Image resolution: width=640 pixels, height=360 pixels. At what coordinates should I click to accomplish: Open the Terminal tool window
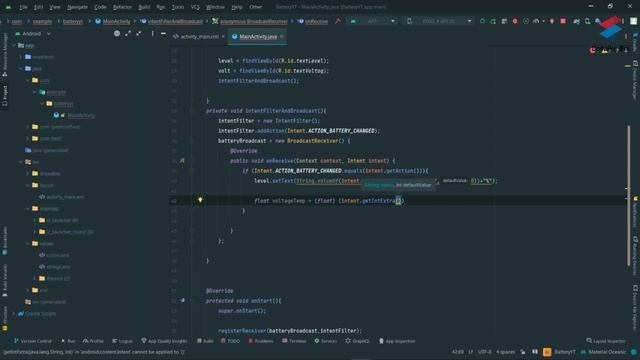tap(294, 341)
